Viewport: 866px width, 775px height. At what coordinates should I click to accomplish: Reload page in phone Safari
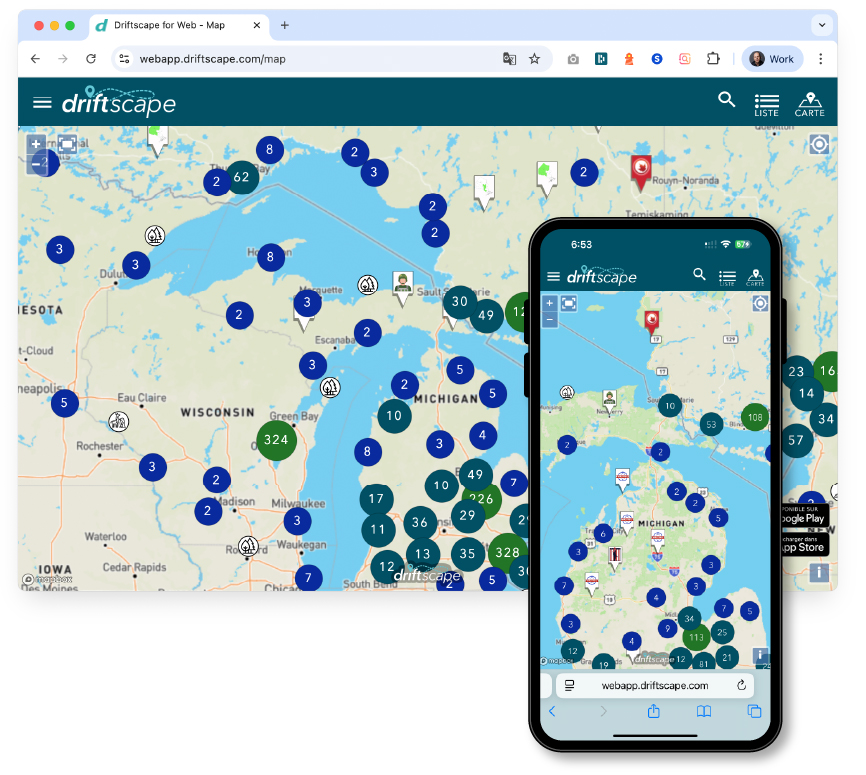tap(741, 685)
